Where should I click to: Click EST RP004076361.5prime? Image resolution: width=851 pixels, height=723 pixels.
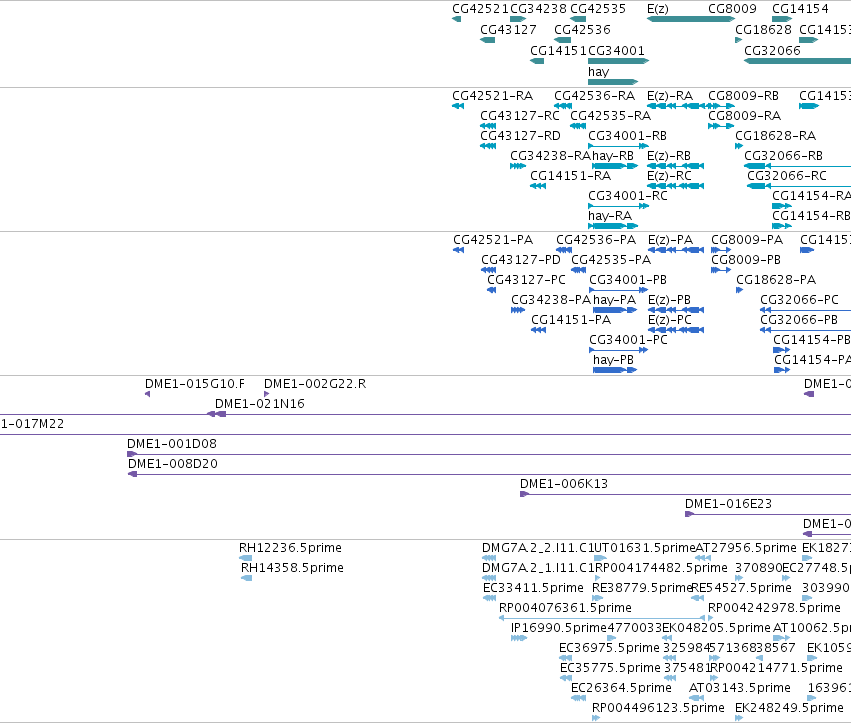point(566,608)
